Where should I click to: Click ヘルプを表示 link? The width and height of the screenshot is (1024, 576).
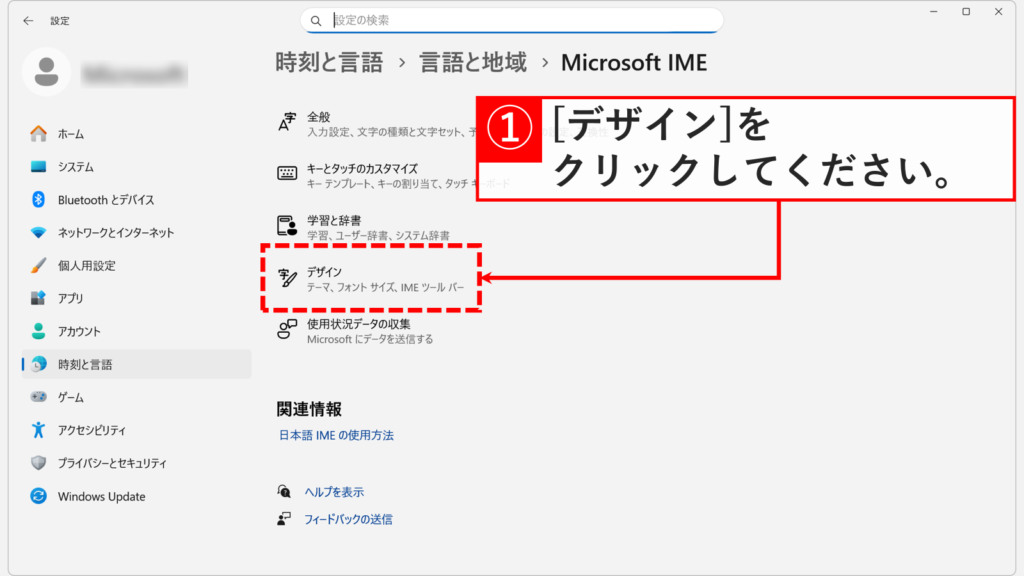(334, 492)
